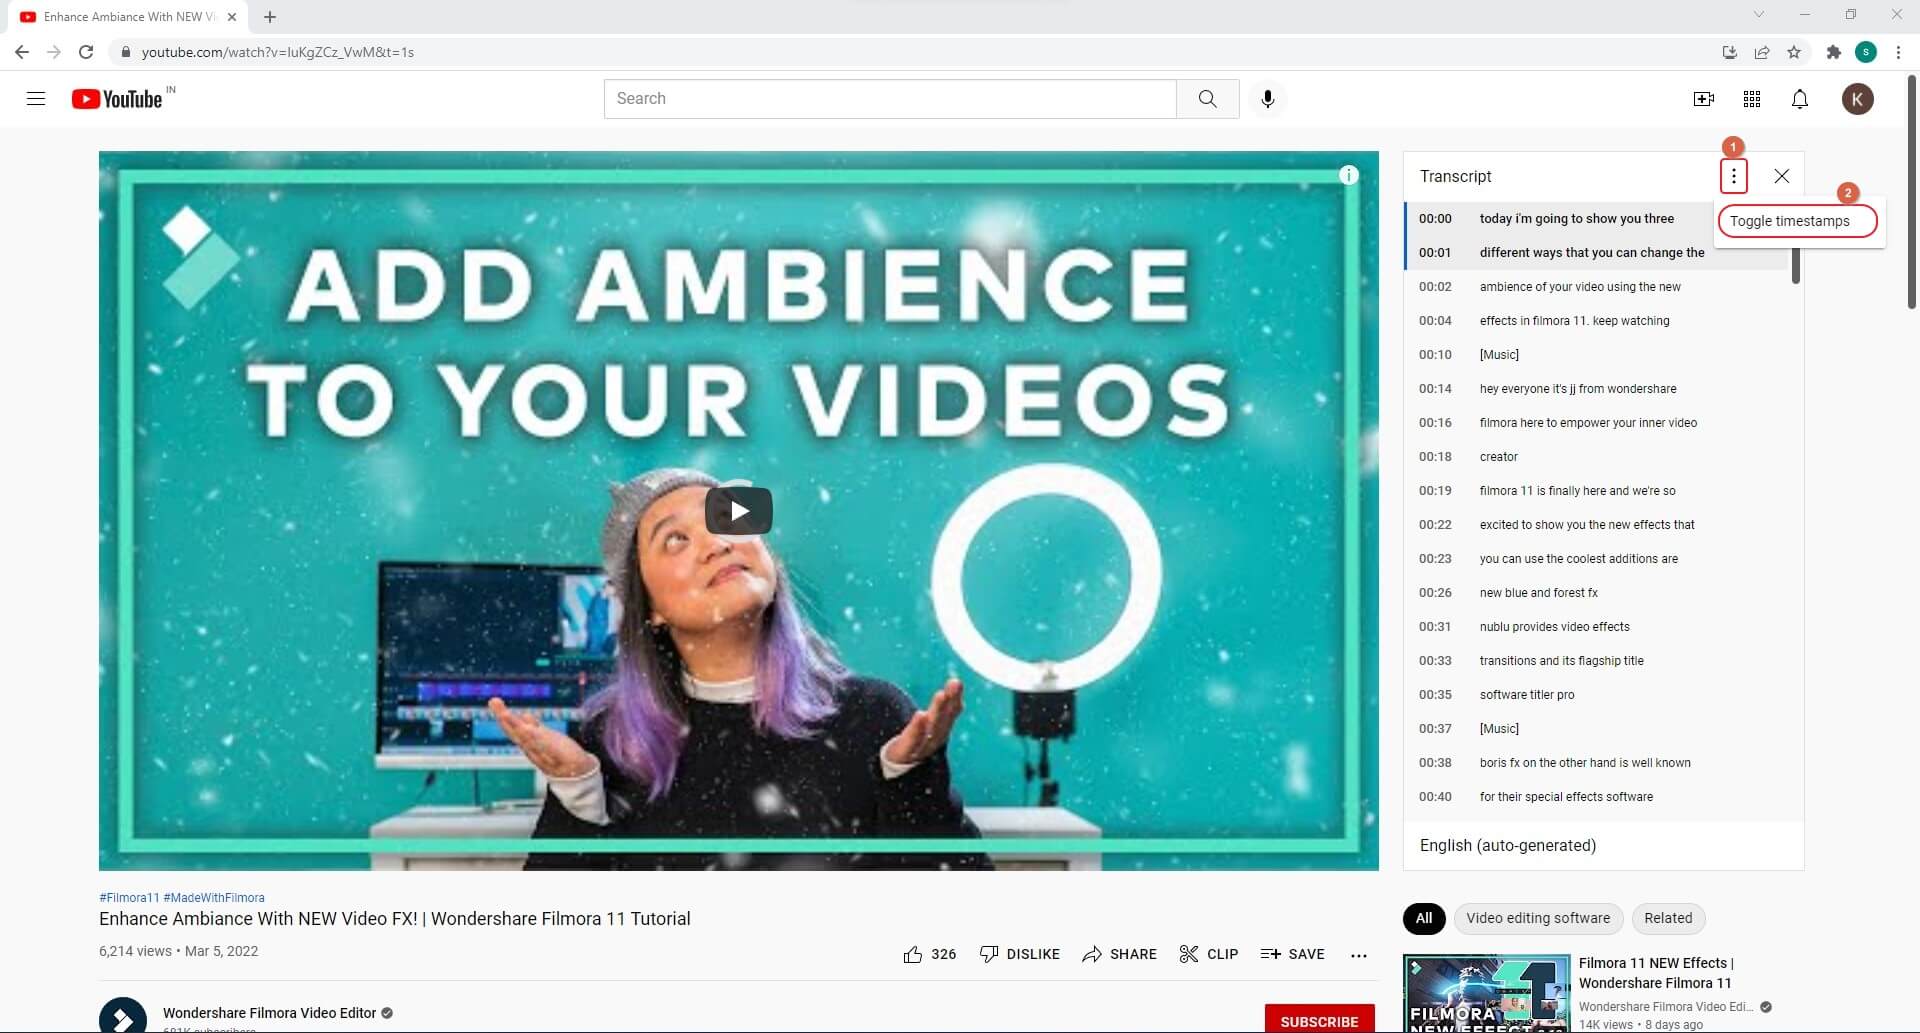Go back with browser back arrow
This screenshot has height=1033, width=1920.
pos(22,52)
